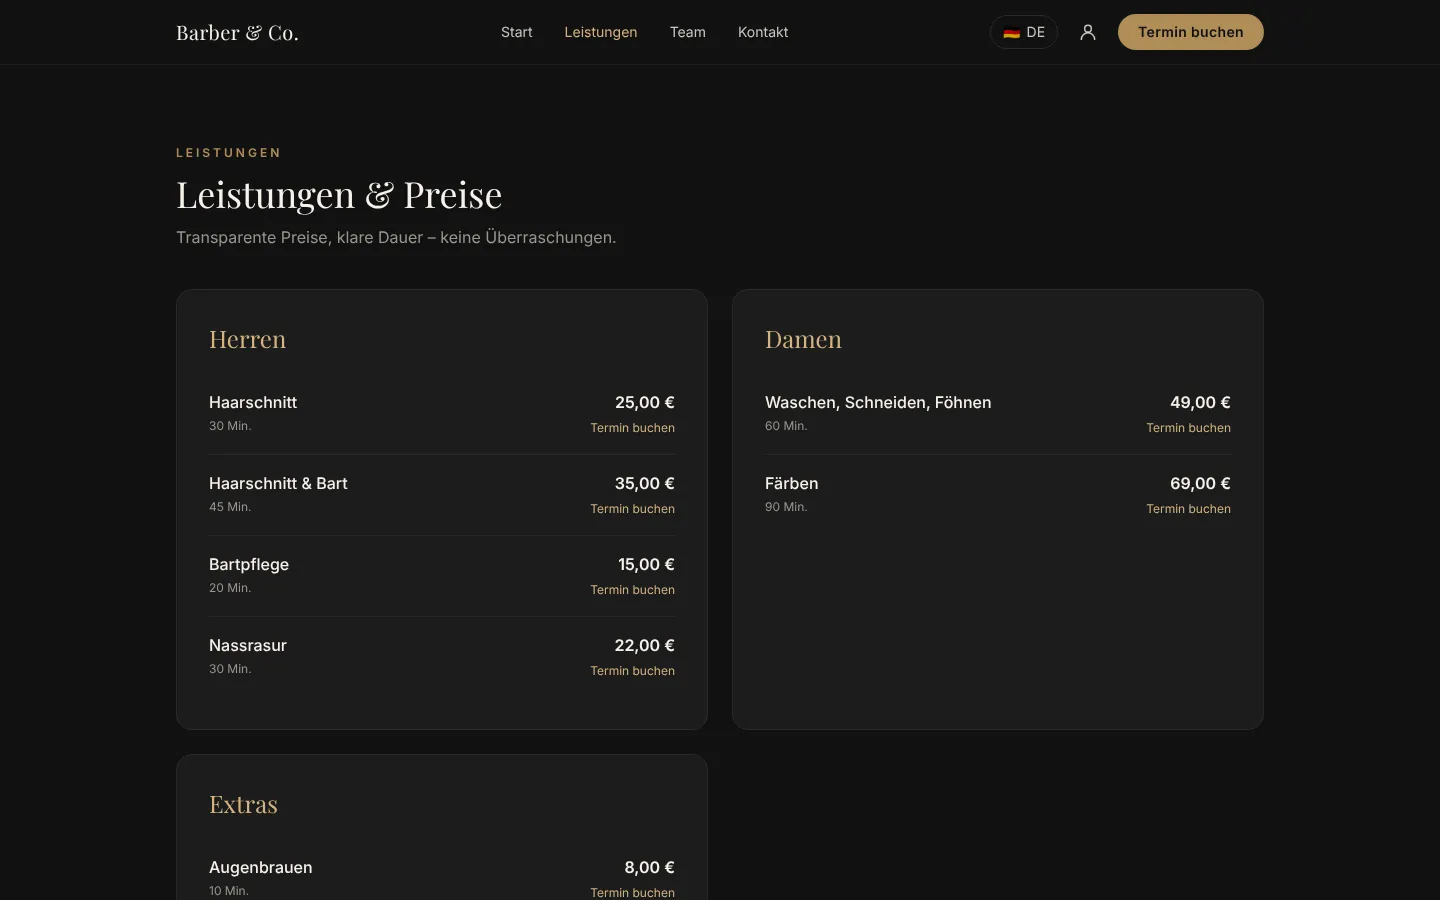Select the Extras category heading
This screenshot has width=1440, height=900.
[x=243, y=804]
